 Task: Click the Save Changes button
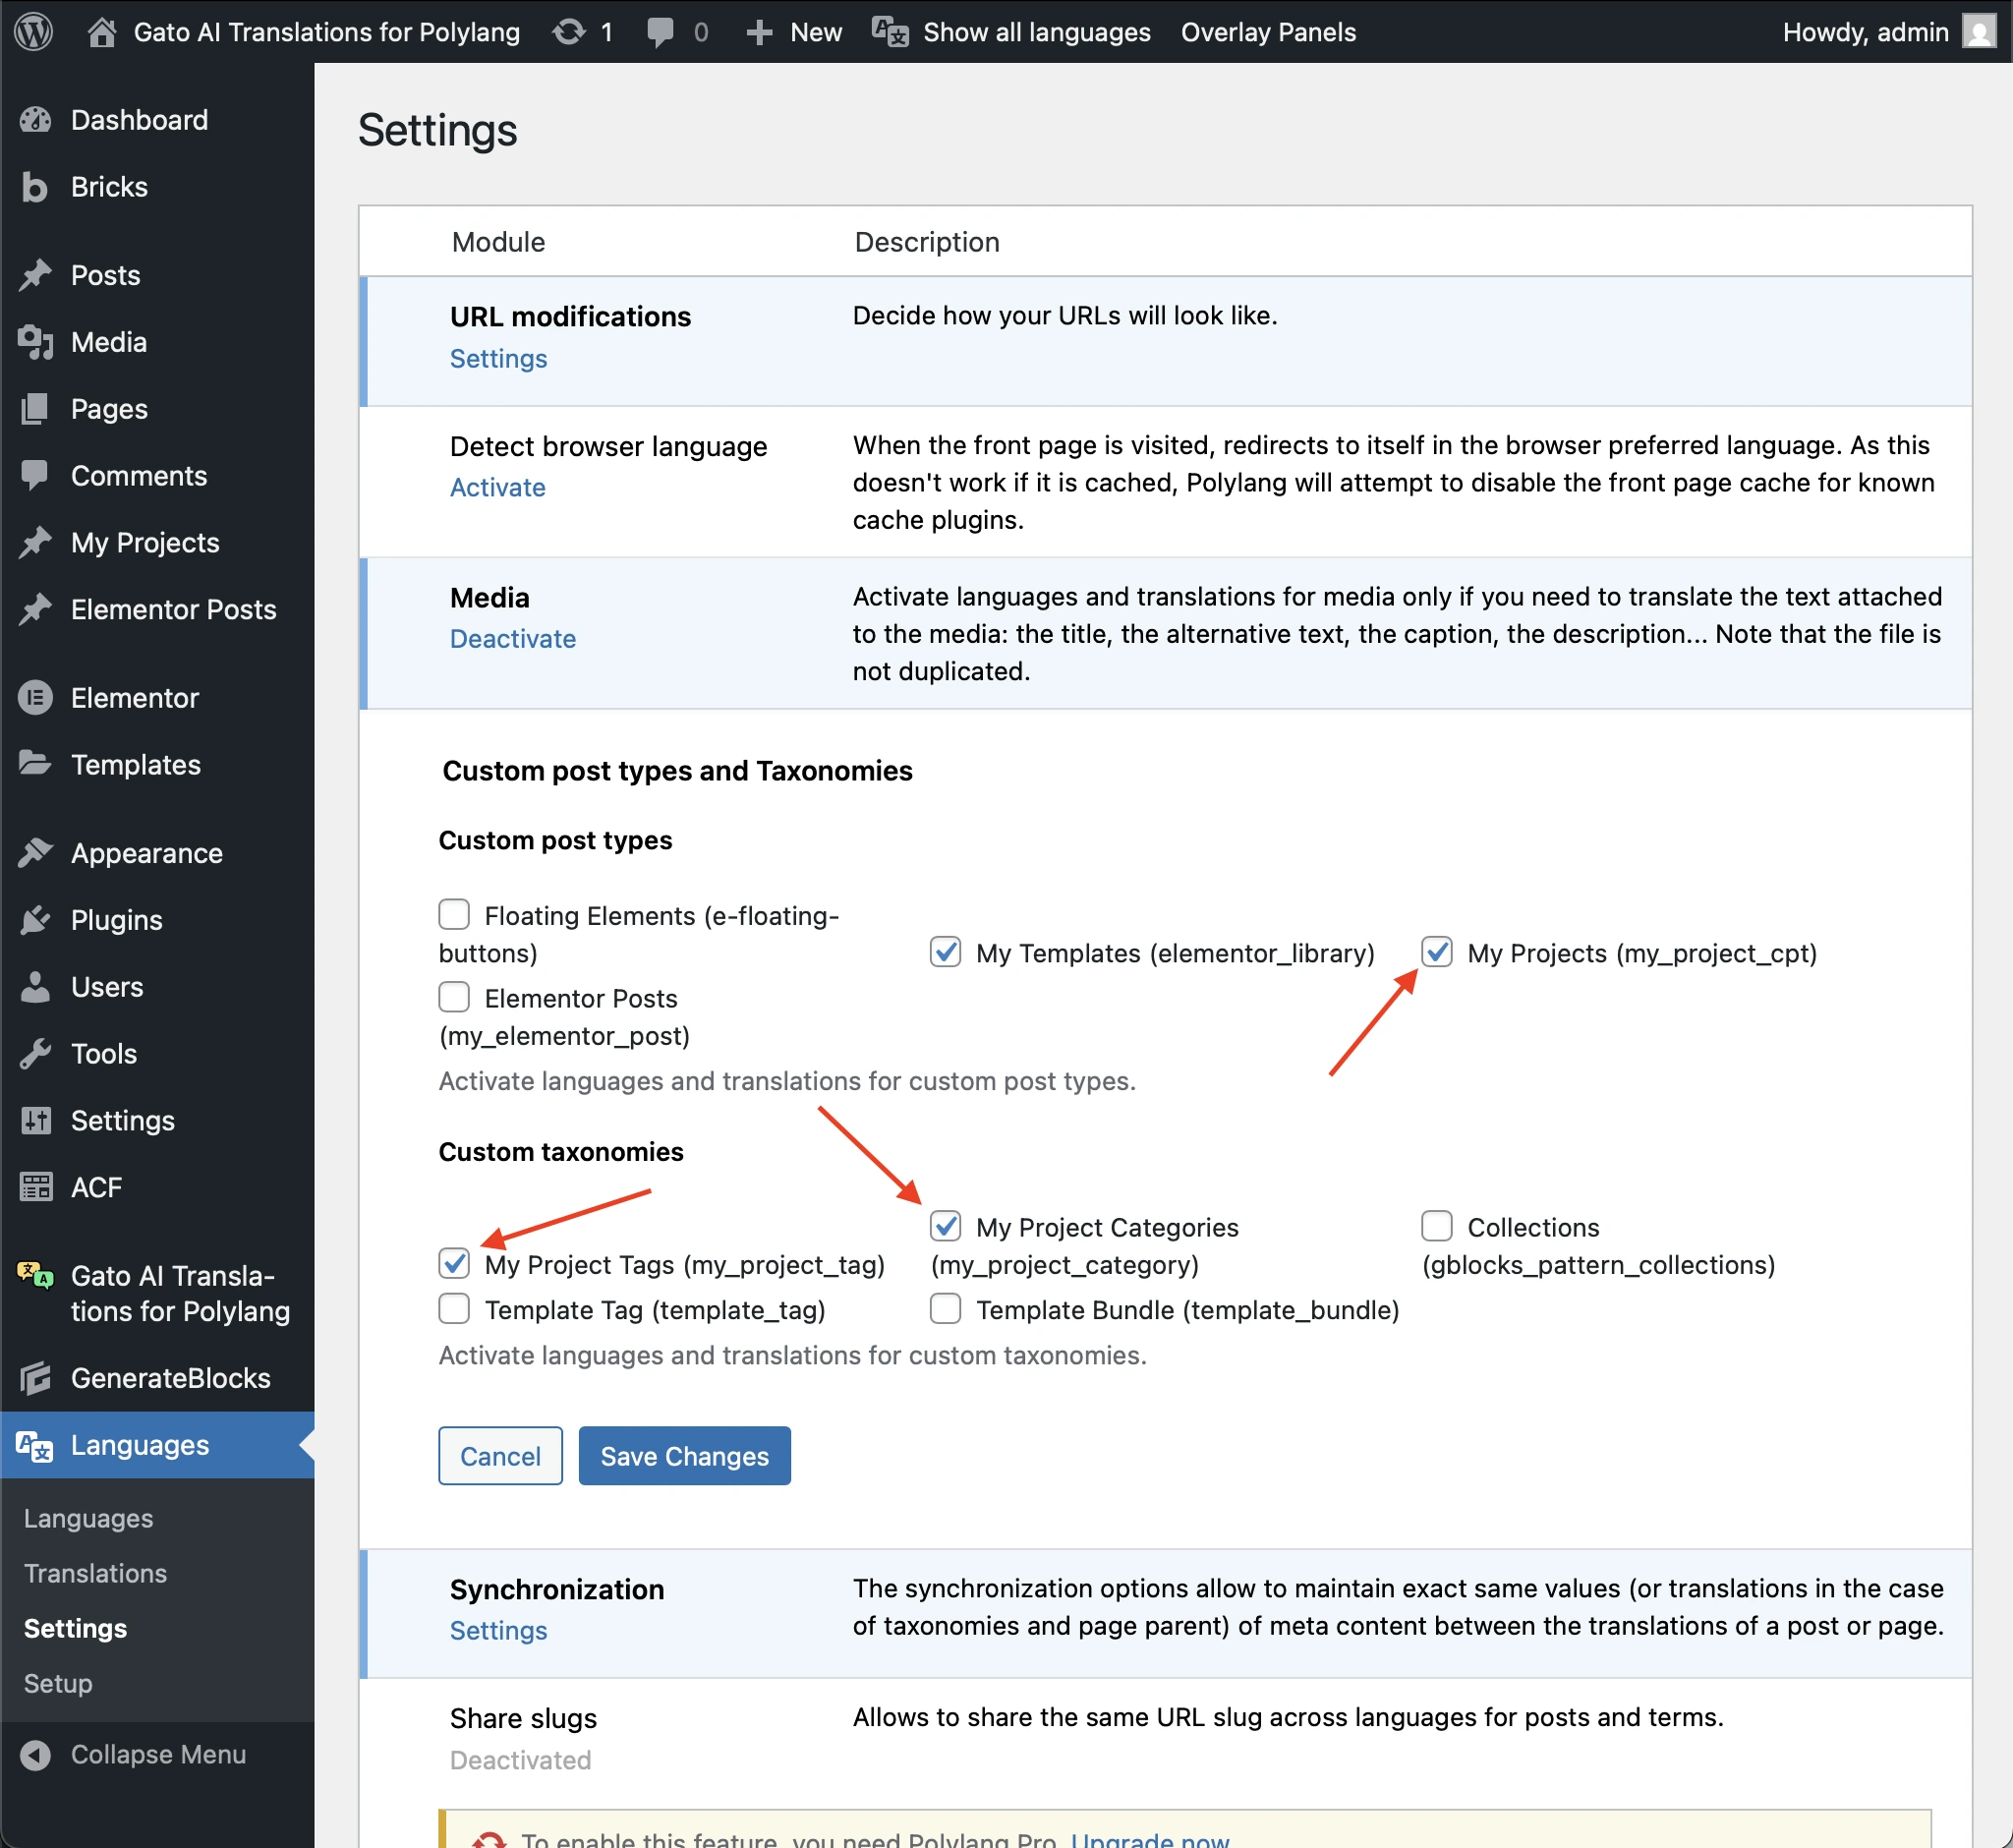click(x=684, y=1456)
